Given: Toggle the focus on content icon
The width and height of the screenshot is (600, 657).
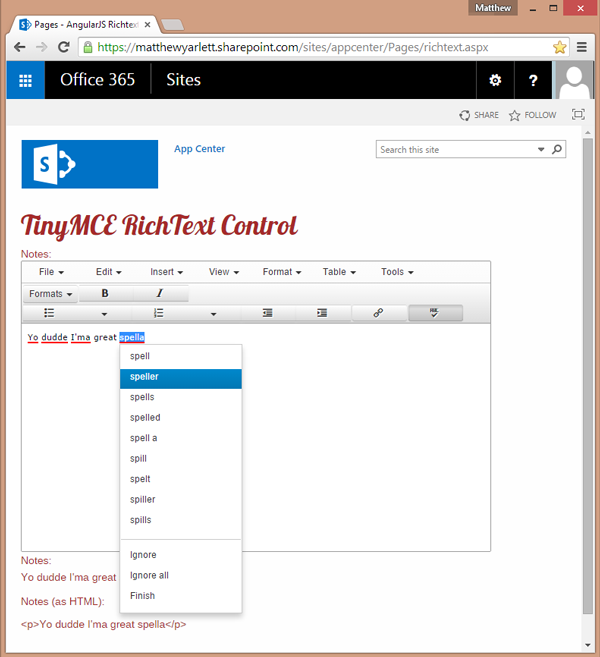Looking at the screenshot, I should click(x=578, y=114).
